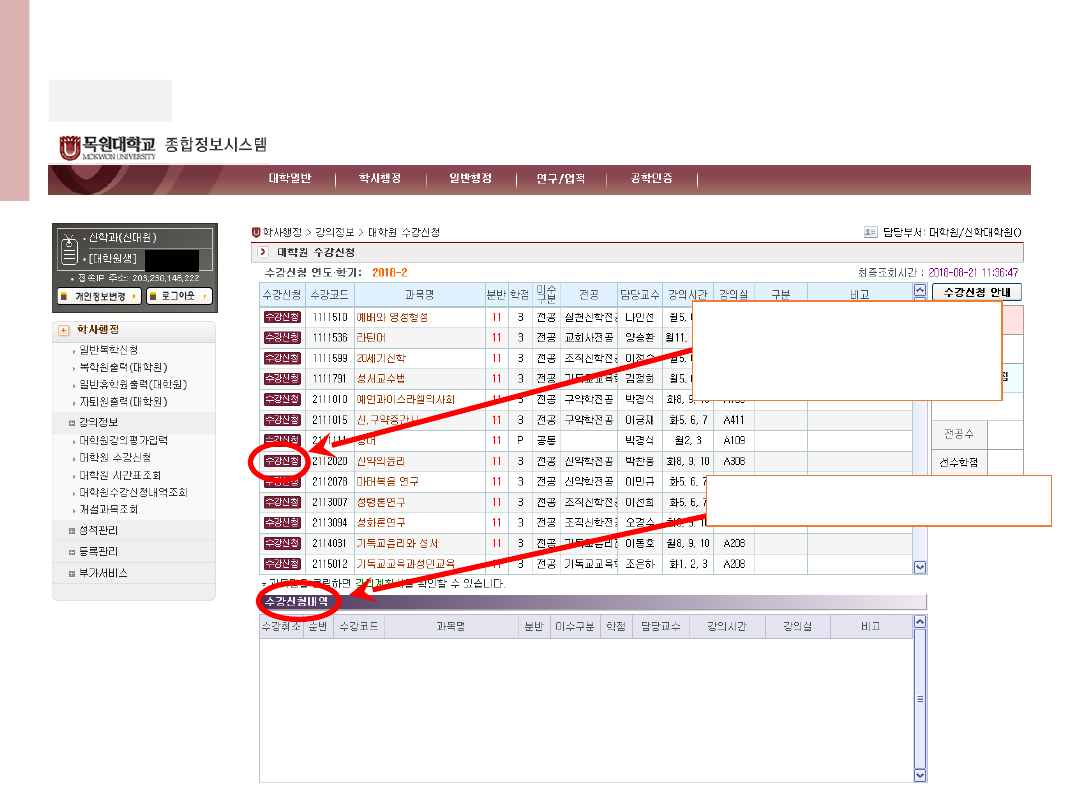Open the 연구/업적 top menu
1080x810 pixels.
coord(561,179)
